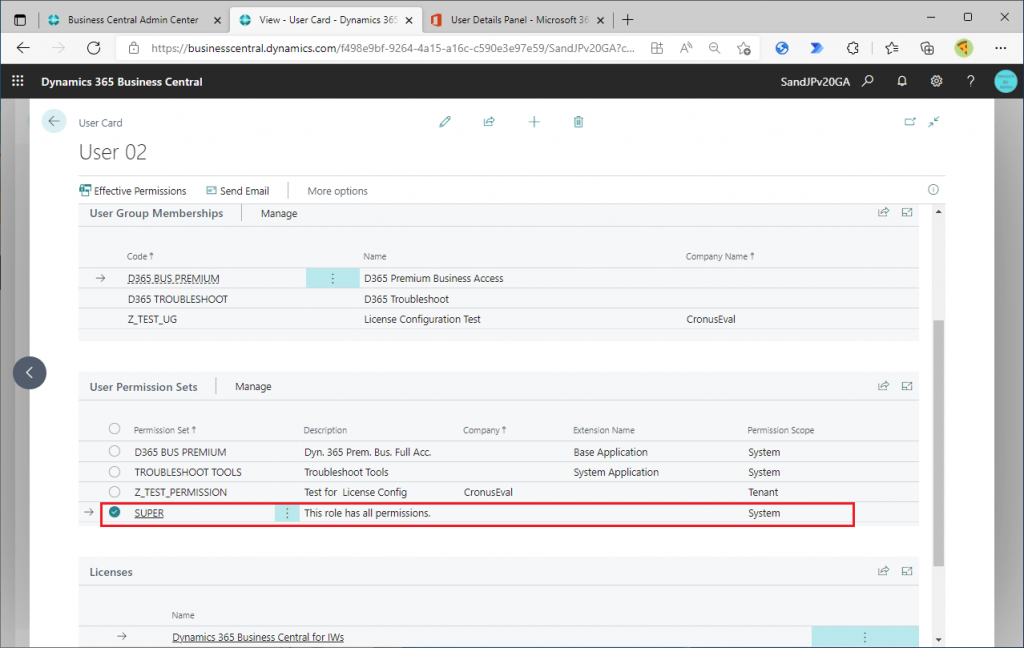Open Effective Permissions
Screen dimensions: 1024x648
tap(133, 191)
